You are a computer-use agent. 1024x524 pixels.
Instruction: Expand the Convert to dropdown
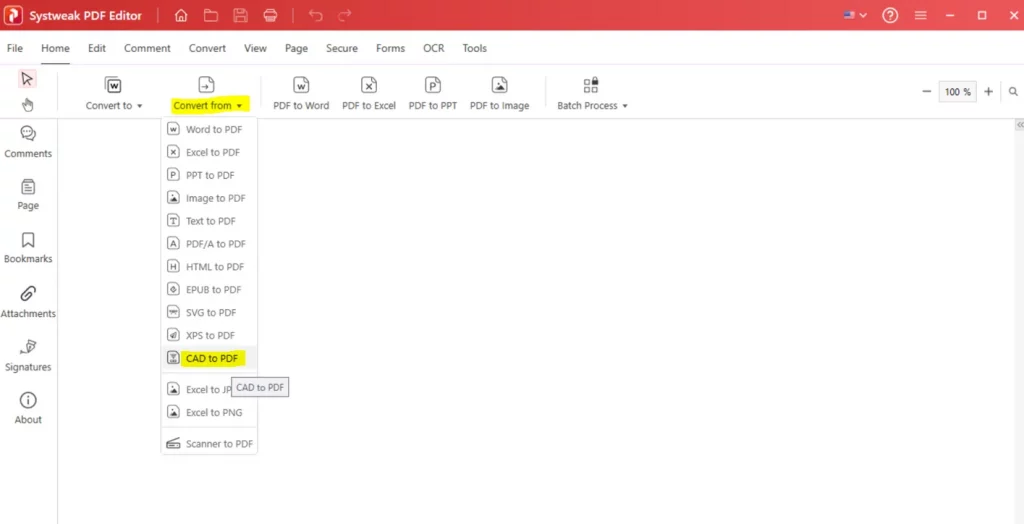[114, 93]
